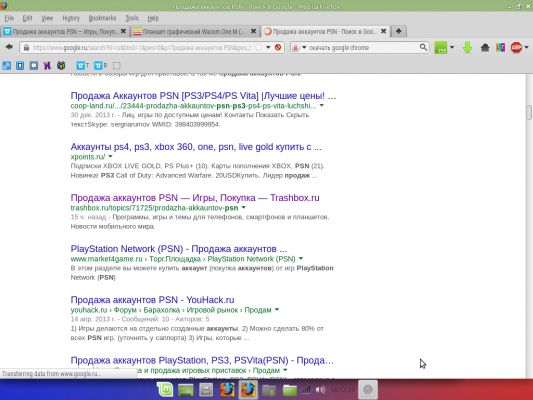Click the network signal bars tray icon
This screenshot has height=400, width=533.
(306, 390)
